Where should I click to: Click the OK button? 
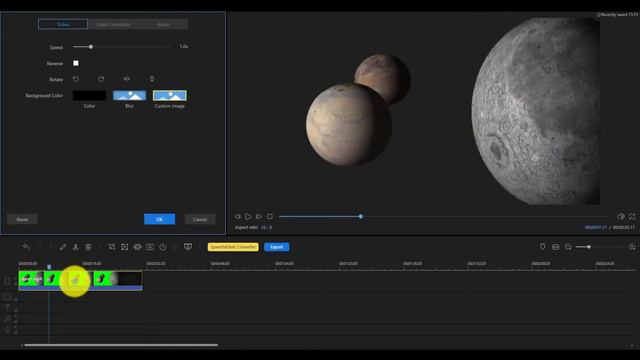(x=160, y=219)
